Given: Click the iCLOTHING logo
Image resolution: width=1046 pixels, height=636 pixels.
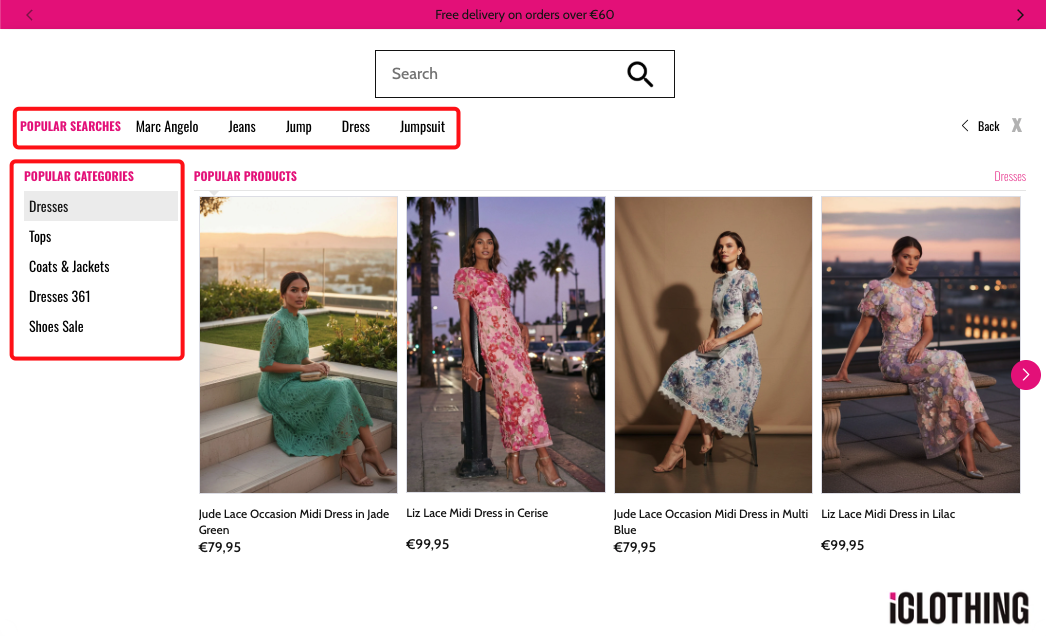Looking at the screenshot, I should pyautogui.click(x=958, y=608).
